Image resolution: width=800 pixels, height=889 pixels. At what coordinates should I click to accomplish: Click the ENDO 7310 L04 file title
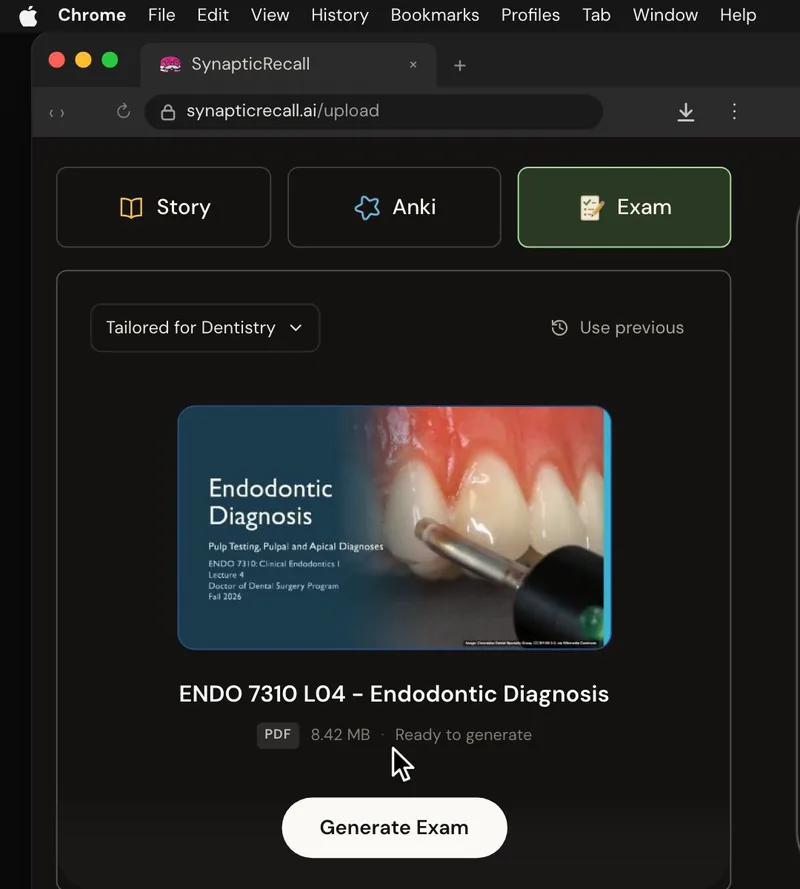click(394, 694)
